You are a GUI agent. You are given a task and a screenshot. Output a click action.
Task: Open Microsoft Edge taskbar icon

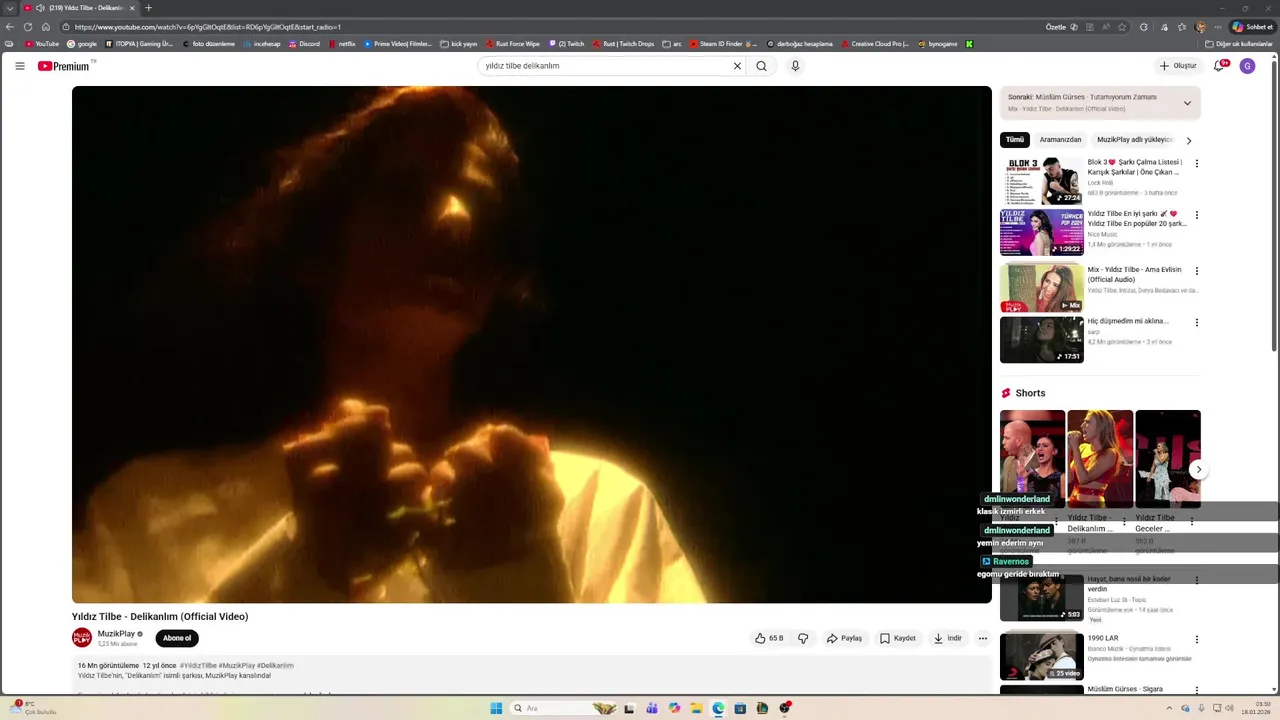(x=718, y=708)
